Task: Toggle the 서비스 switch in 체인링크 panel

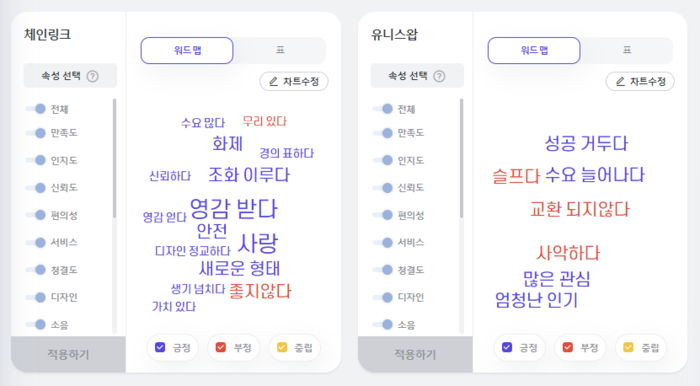Action: pyautogui.click(x=36, y=242)
